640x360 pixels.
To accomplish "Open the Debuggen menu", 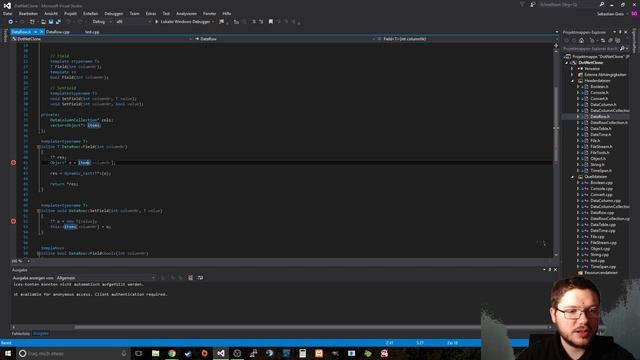I will (113, 13).
